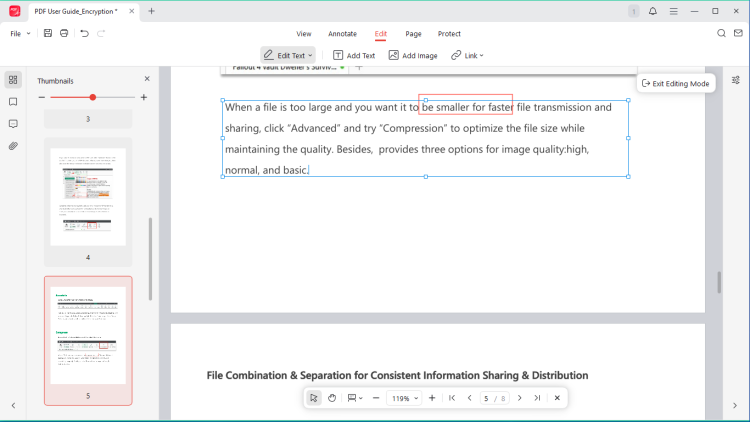Viewport: 750px width, 422px height.
Task: Toggle the Thumbnails panel sidebar icon
Action: pyautogui.click(x=13, y=80)
